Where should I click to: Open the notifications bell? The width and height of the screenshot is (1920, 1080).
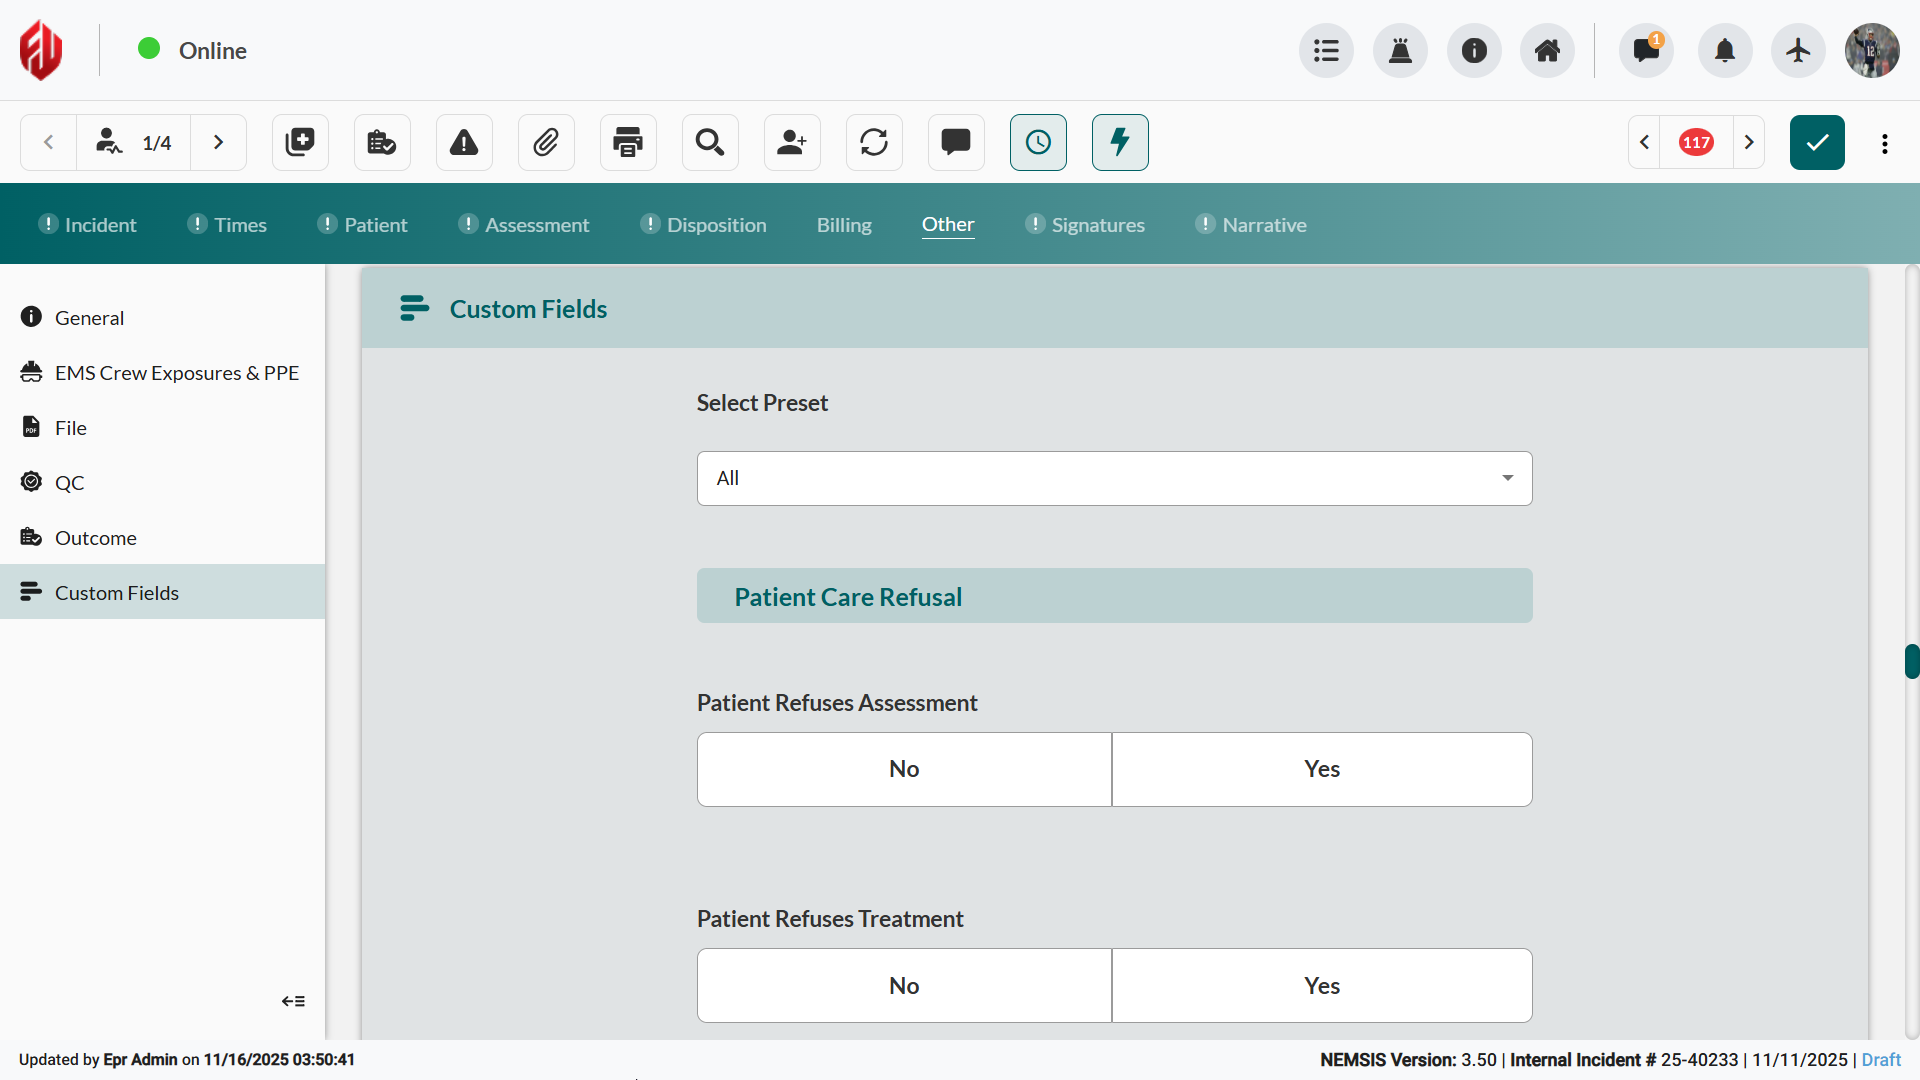1725,50
